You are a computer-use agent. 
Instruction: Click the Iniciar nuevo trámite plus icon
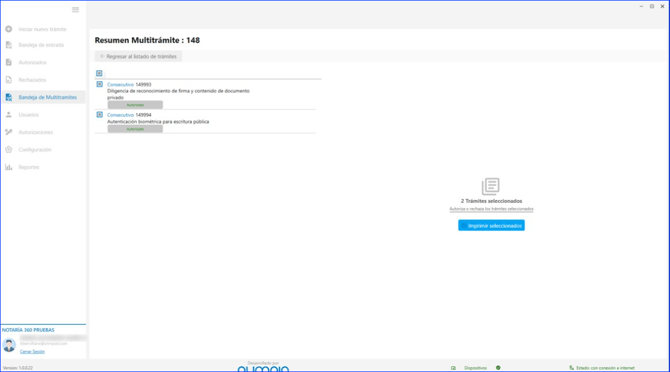click(x=9, y=29)
